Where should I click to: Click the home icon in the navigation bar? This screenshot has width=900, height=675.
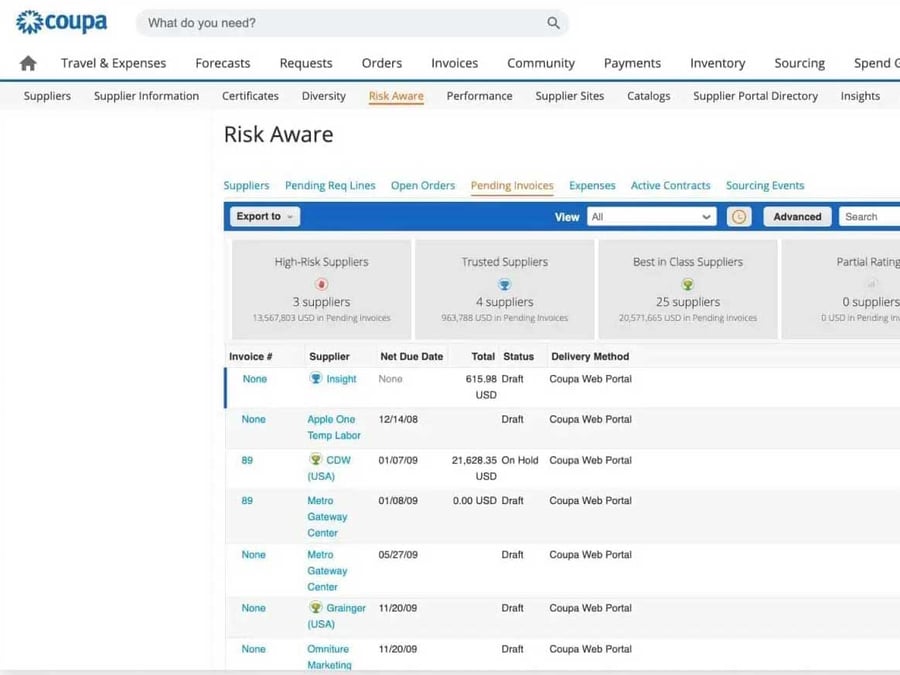pyautogui.click(x=27, y=62)
